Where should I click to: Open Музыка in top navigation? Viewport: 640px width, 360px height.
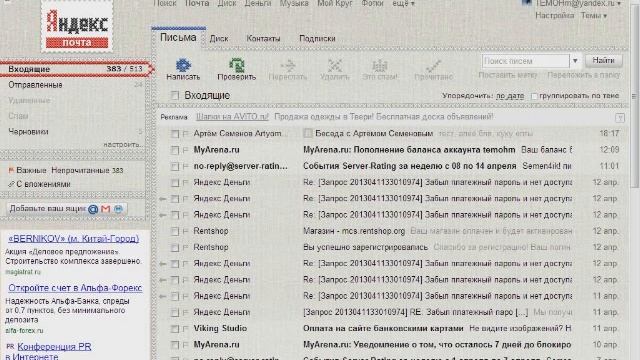pos(294,3)
